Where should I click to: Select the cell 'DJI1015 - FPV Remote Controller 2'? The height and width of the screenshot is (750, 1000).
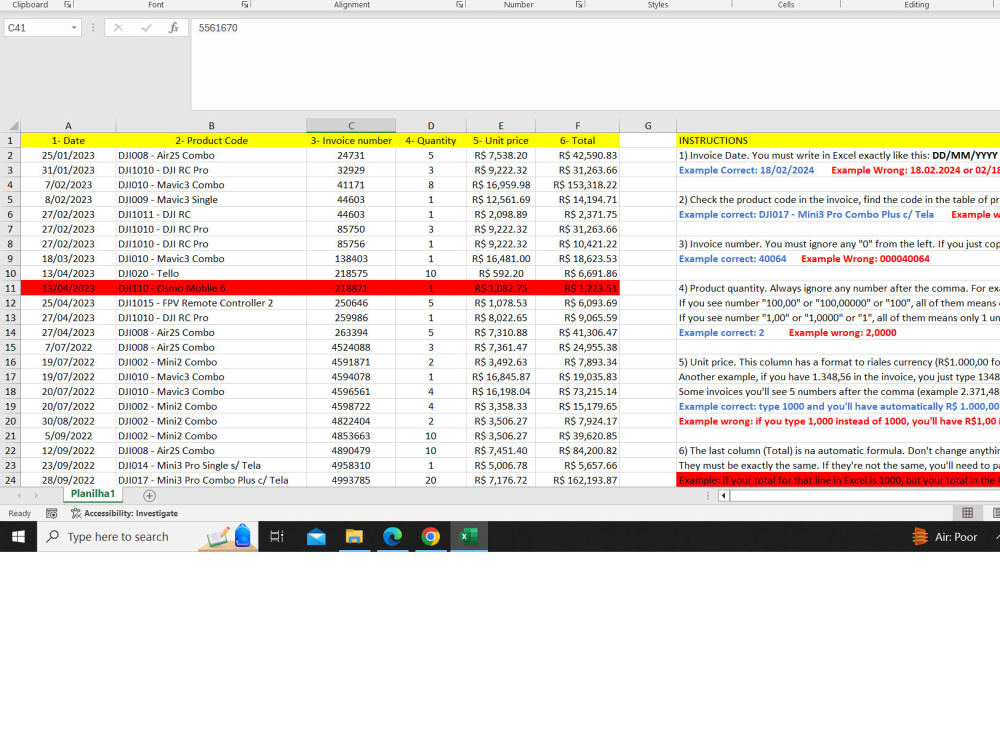point(211,303)
